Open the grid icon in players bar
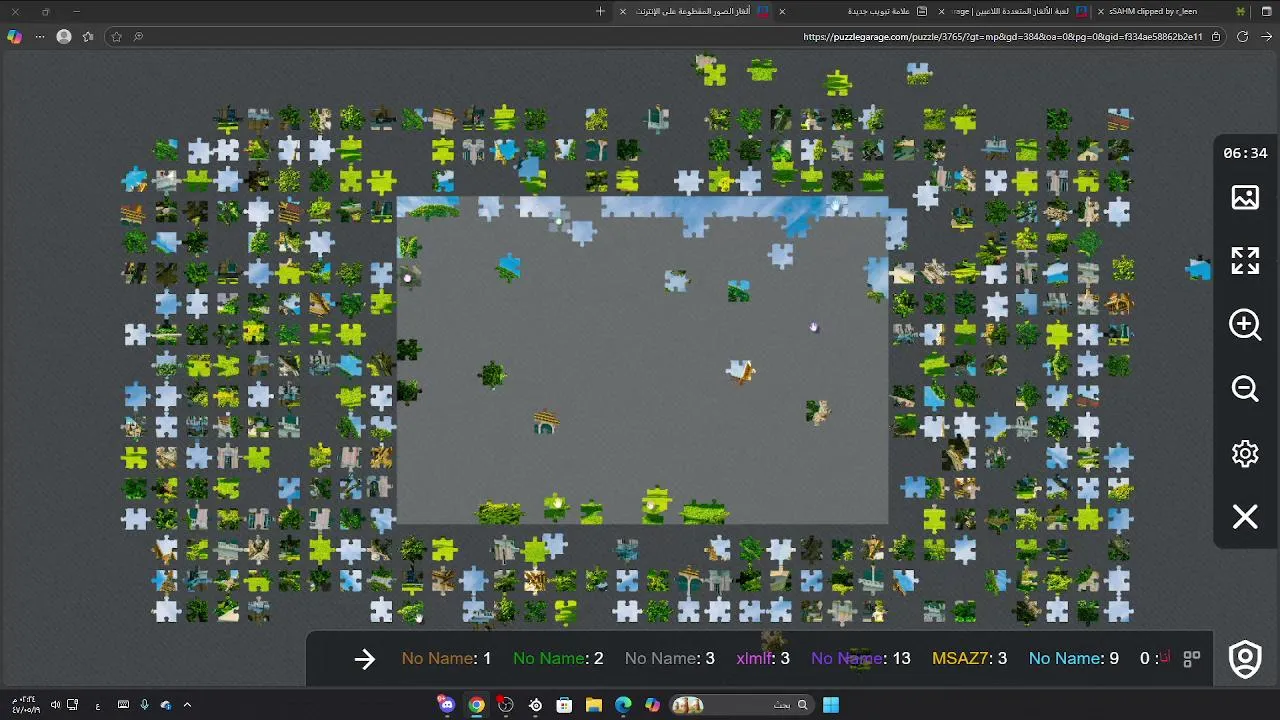1280x720 pixels. (1192, 659)
